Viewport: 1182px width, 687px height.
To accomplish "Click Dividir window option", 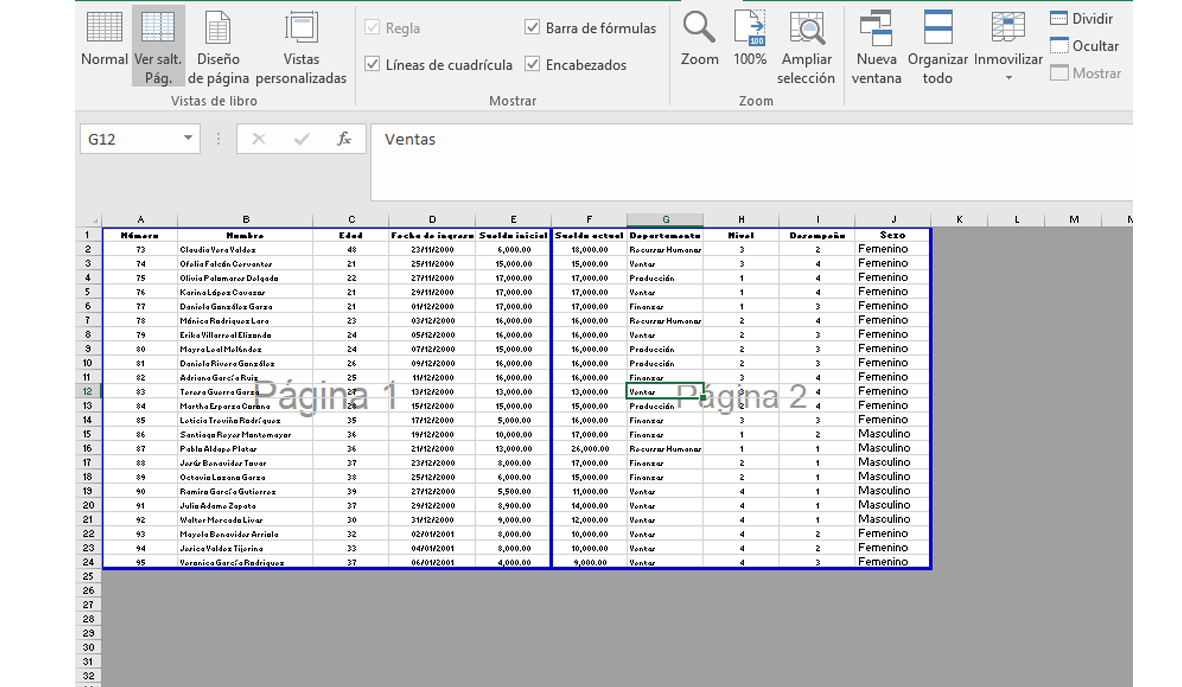I will (x=1081, y=19).
